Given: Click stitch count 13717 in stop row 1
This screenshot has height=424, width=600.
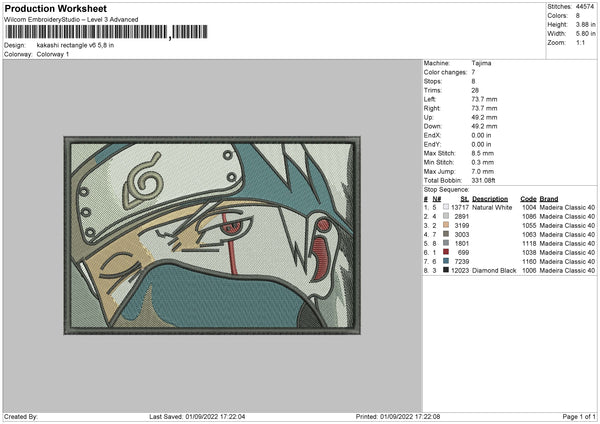Looking at the screenshot, I should (460, 207).
